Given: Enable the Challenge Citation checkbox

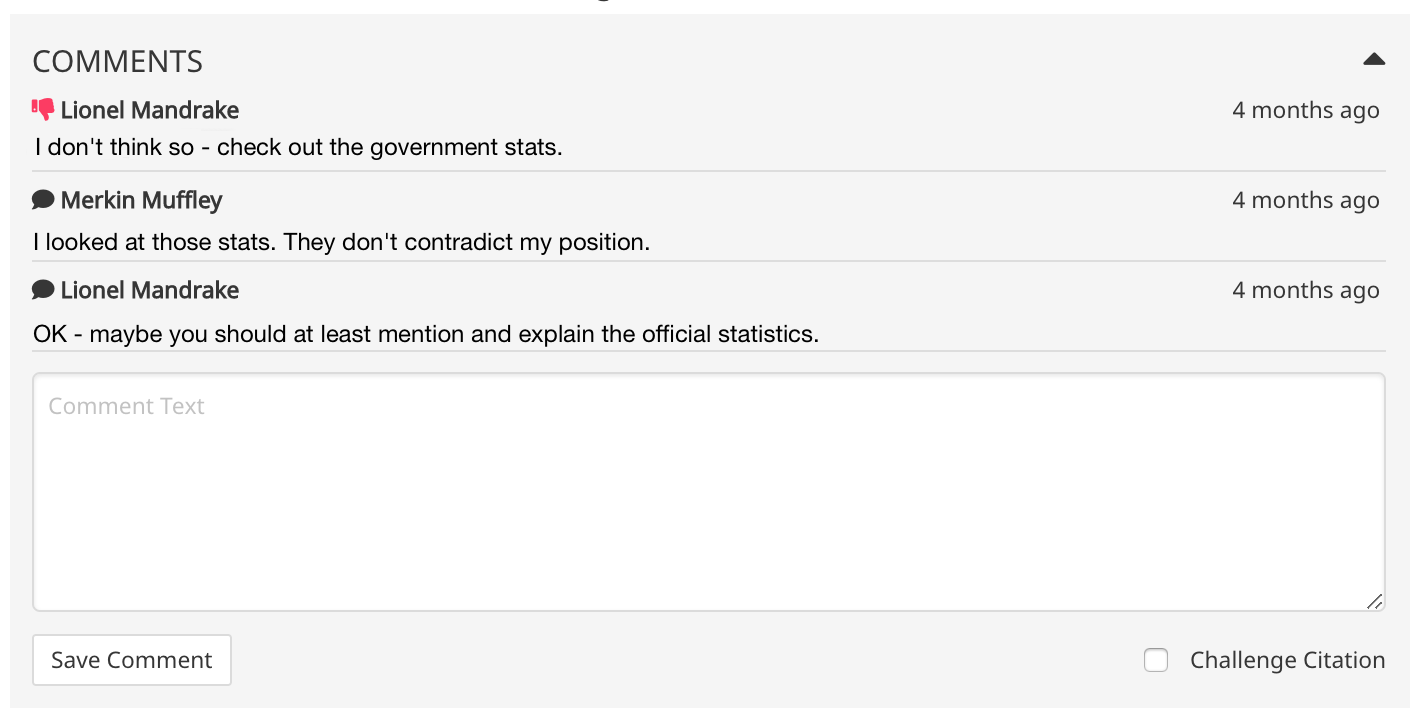Looking at the screenshot, I should point(1156,660).
